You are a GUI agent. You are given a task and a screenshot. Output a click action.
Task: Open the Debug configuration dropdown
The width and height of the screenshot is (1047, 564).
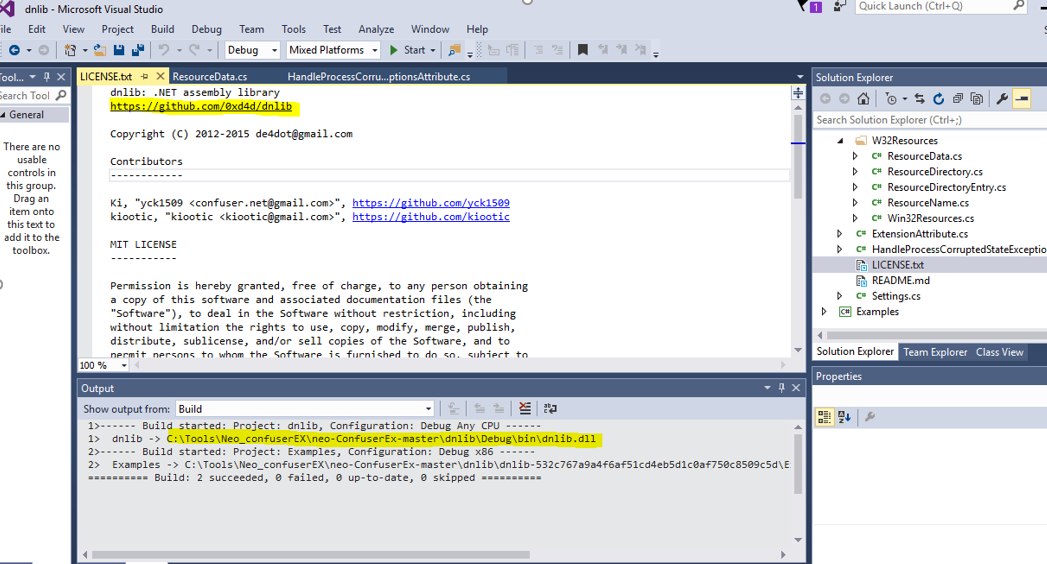pyautogui.click(x=274, y=50)
